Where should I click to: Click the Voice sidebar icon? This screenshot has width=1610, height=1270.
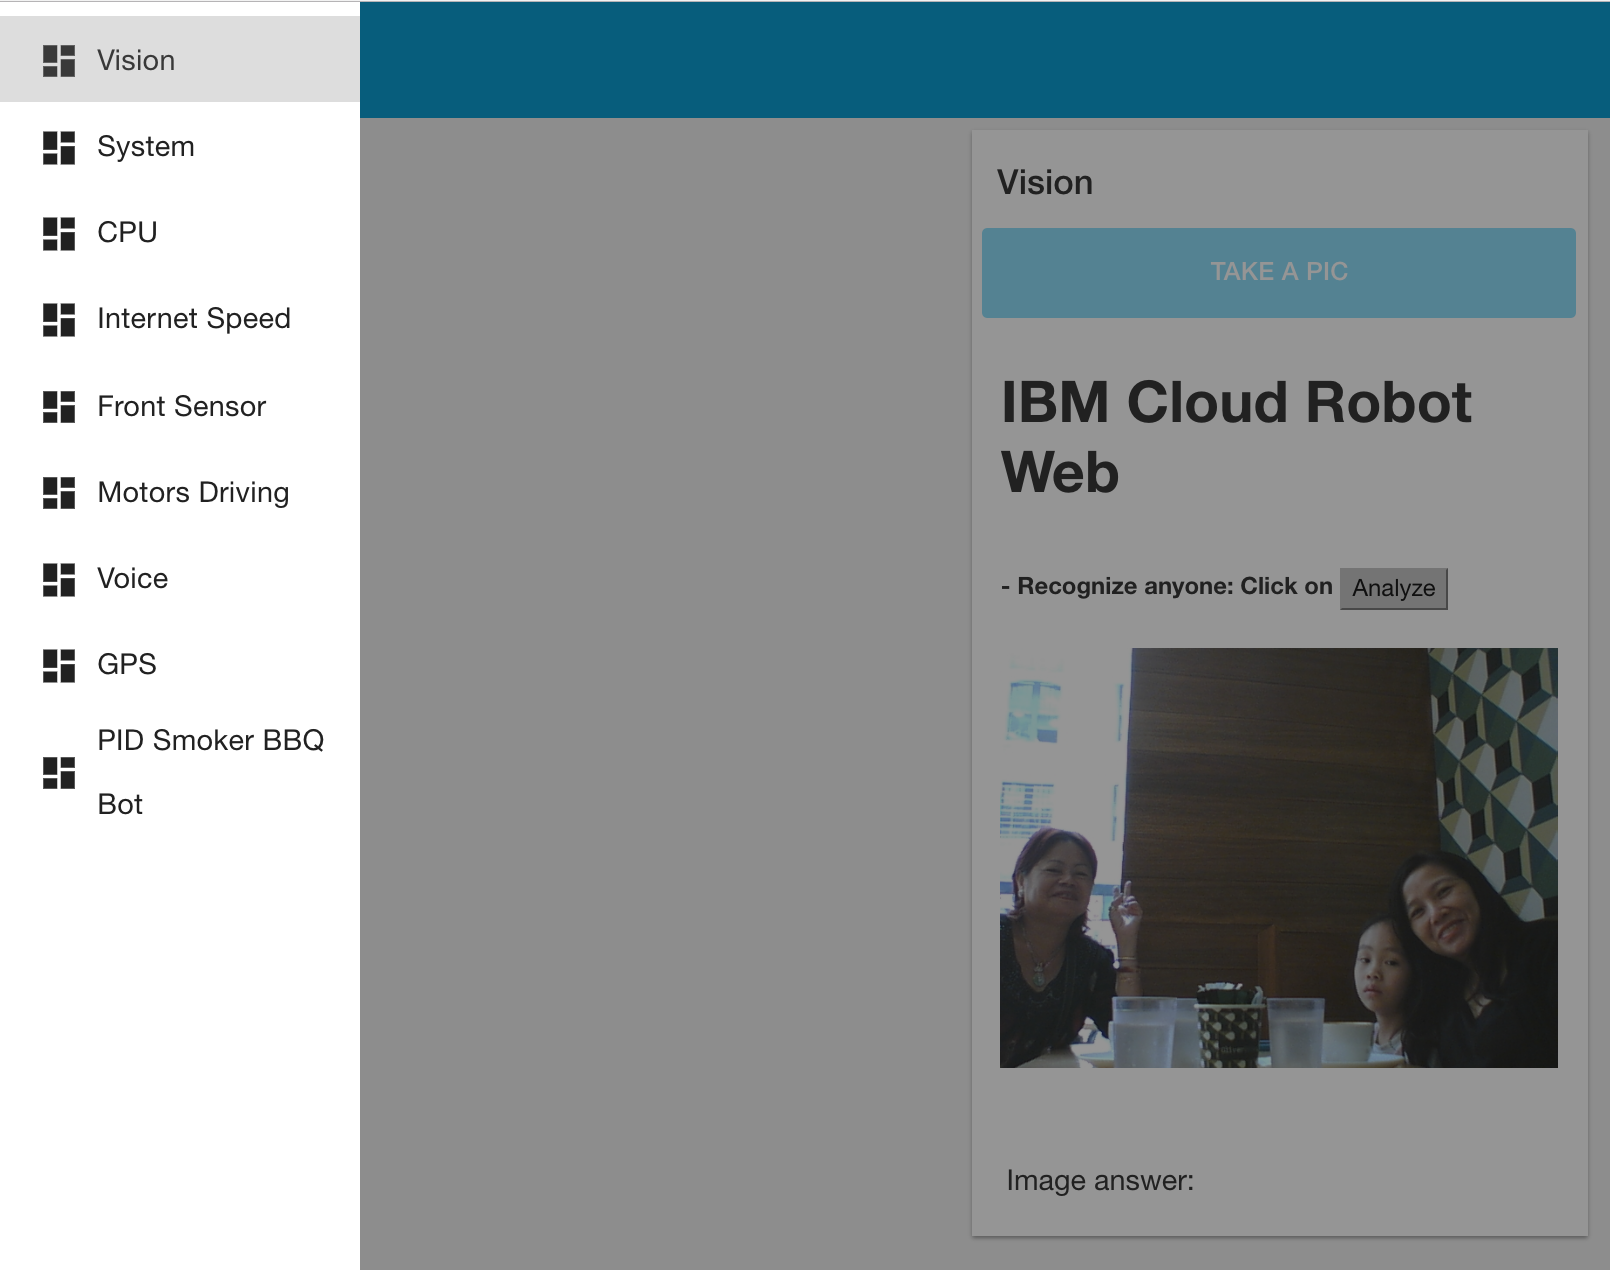[x=59, y=577]
